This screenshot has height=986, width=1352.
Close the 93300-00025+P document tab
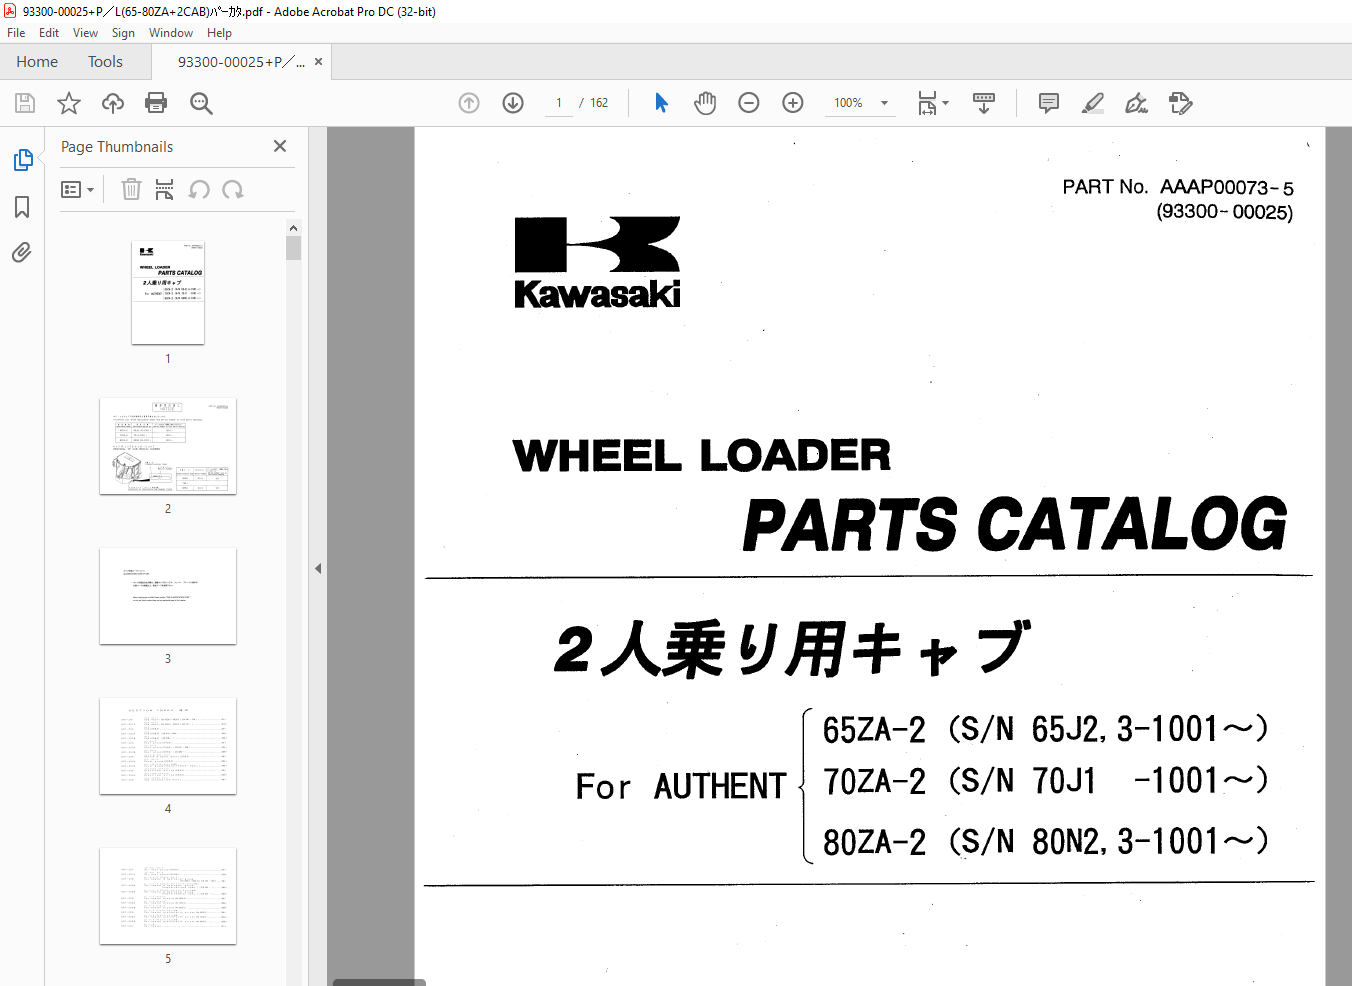tap(318, 61)
